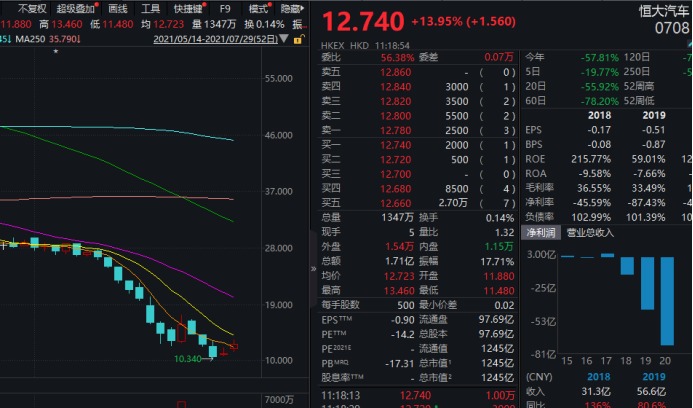Click the F9 deep data button
Image resolution: width=693 pixels, height=408 pixels.
225,8
